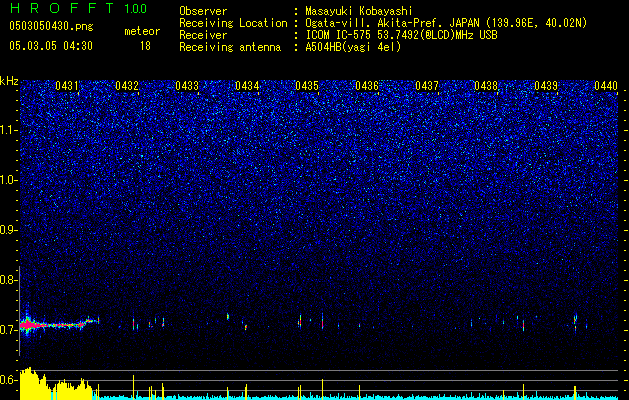Click the 0434 time marker
Screen dimensions: 629x400
coord(247,86)
